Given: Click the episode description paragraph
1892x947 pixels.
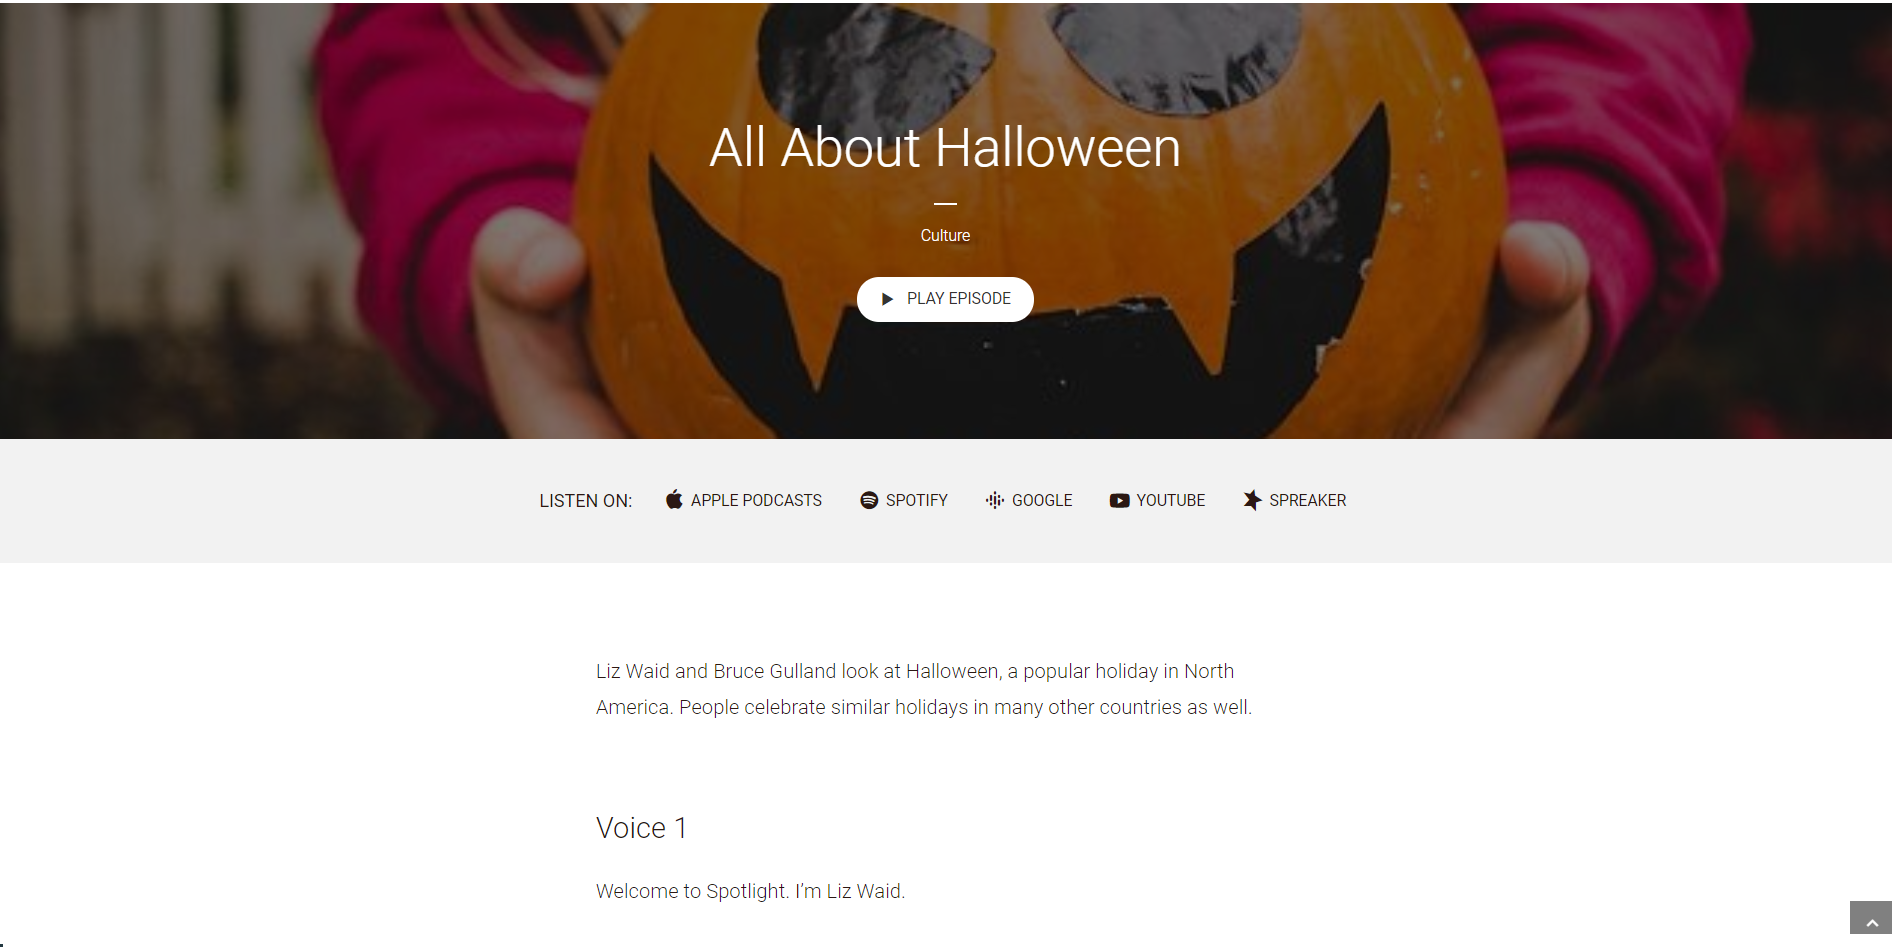Looking at the screenshot, I should tap(924, 689).
